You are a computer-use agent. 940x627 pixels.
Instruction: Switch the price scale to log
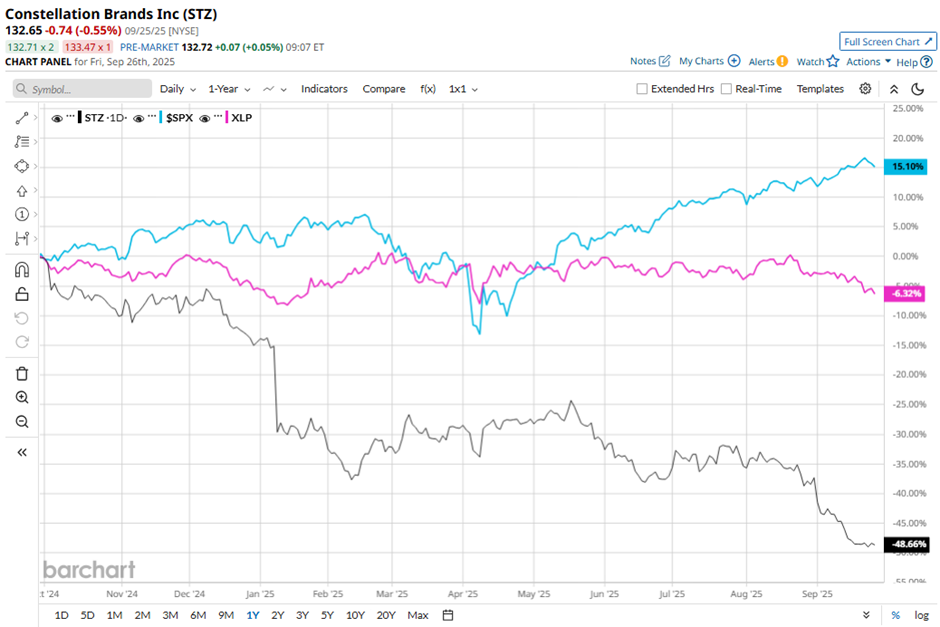(x=921, y=615)
